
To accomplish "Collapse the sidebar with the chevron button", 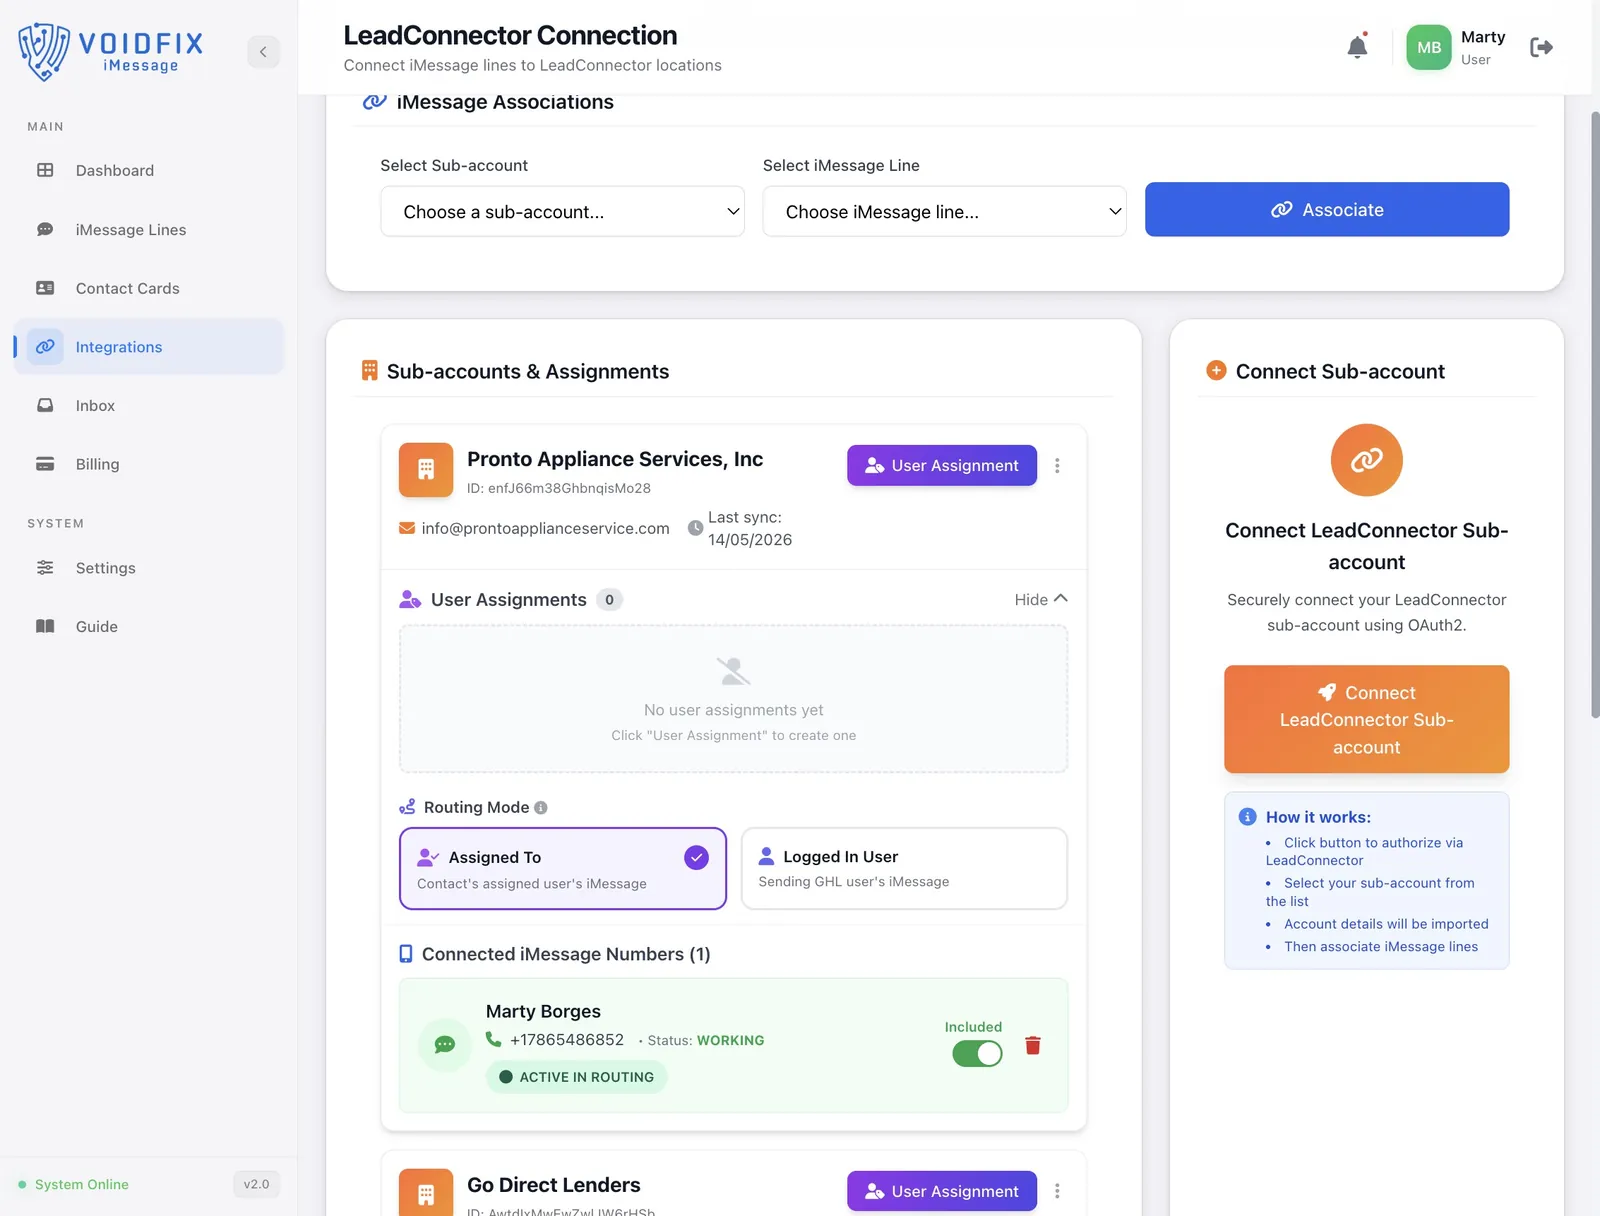I will (x=263, y=51).
